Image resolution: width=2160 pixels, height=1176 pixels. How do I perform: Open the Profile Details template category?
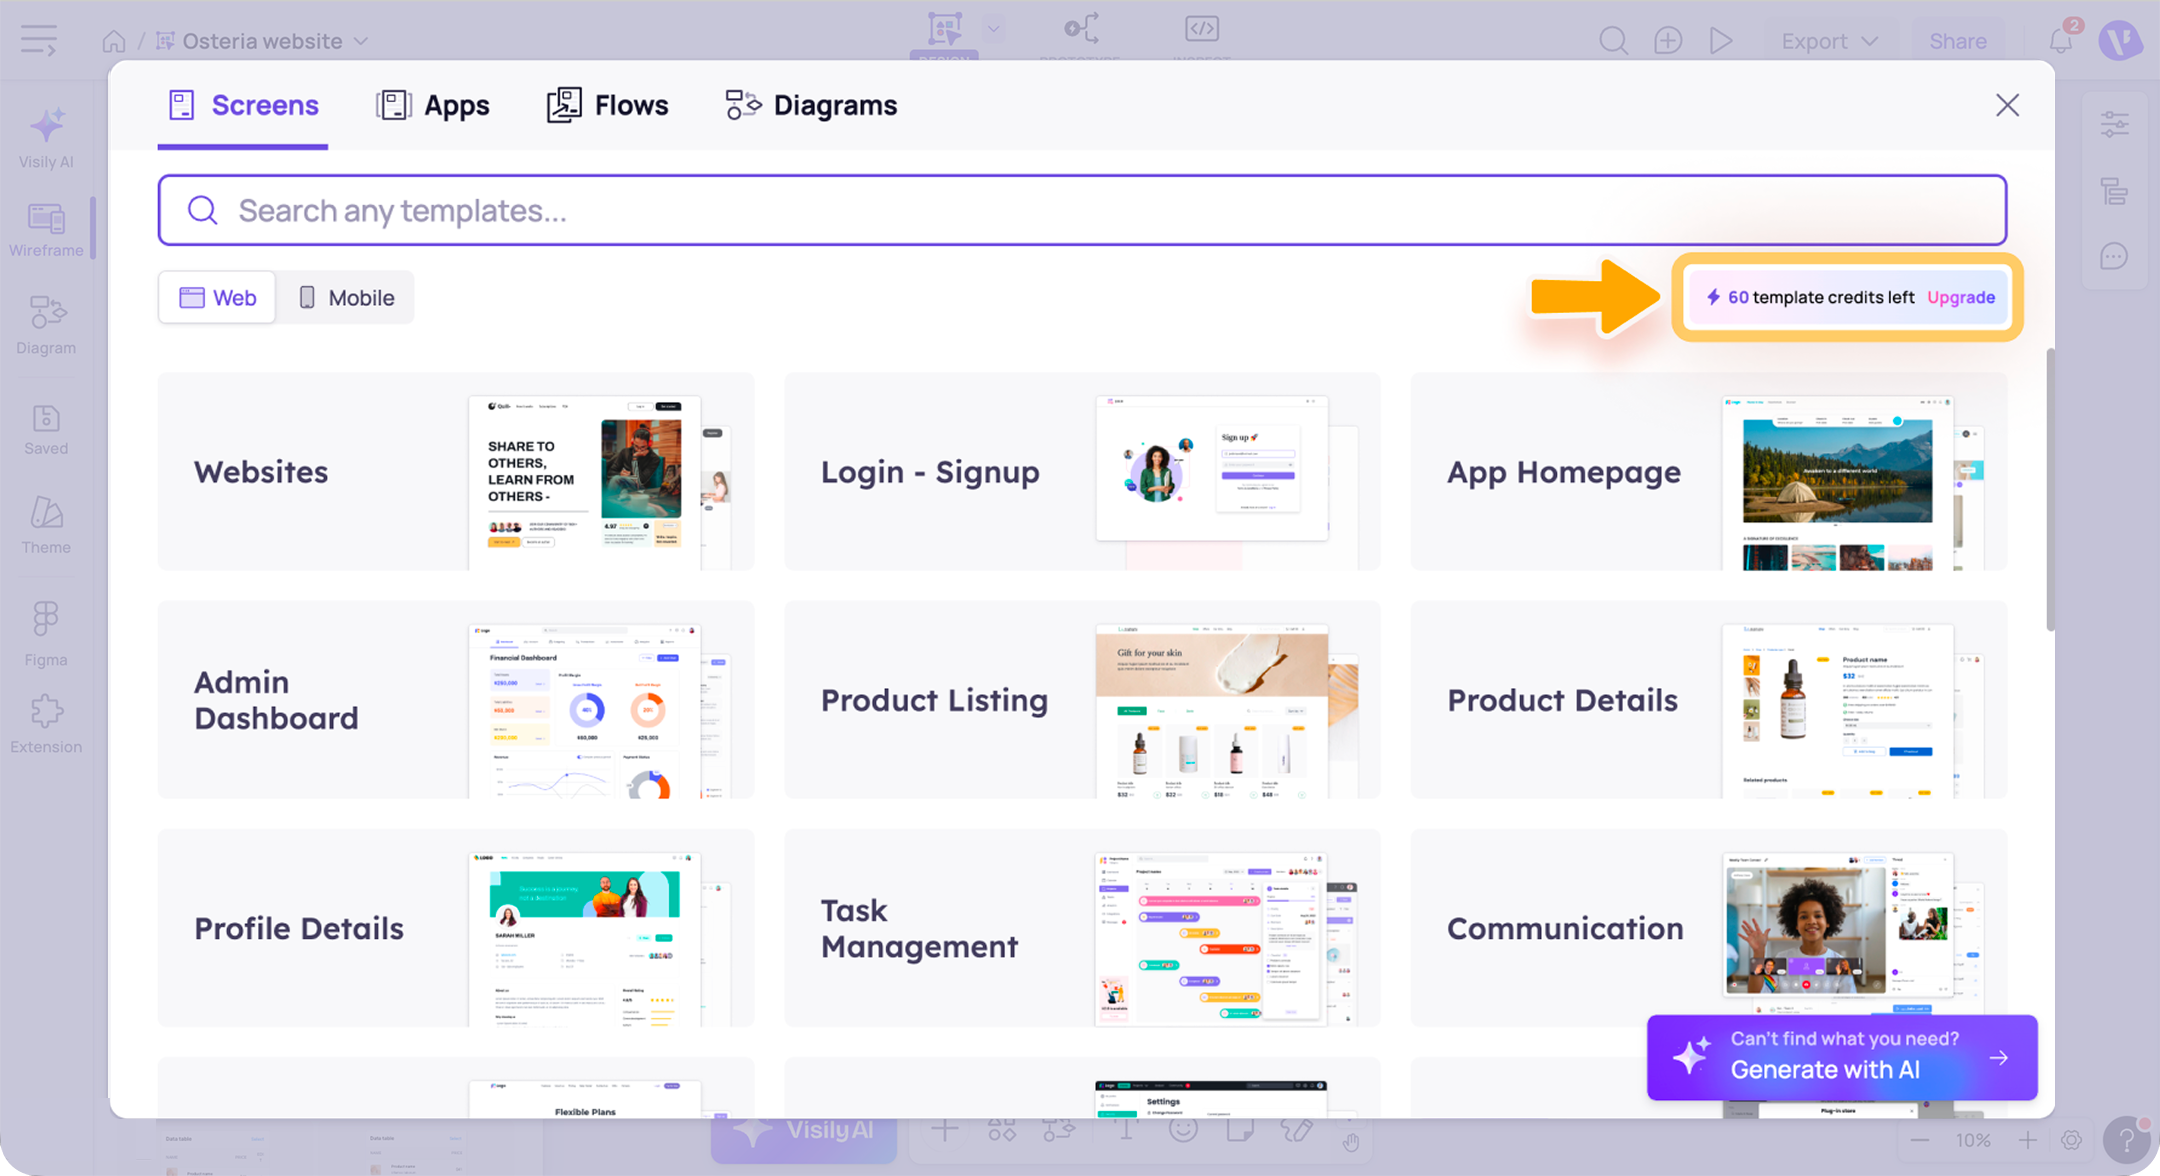[456, 928]
